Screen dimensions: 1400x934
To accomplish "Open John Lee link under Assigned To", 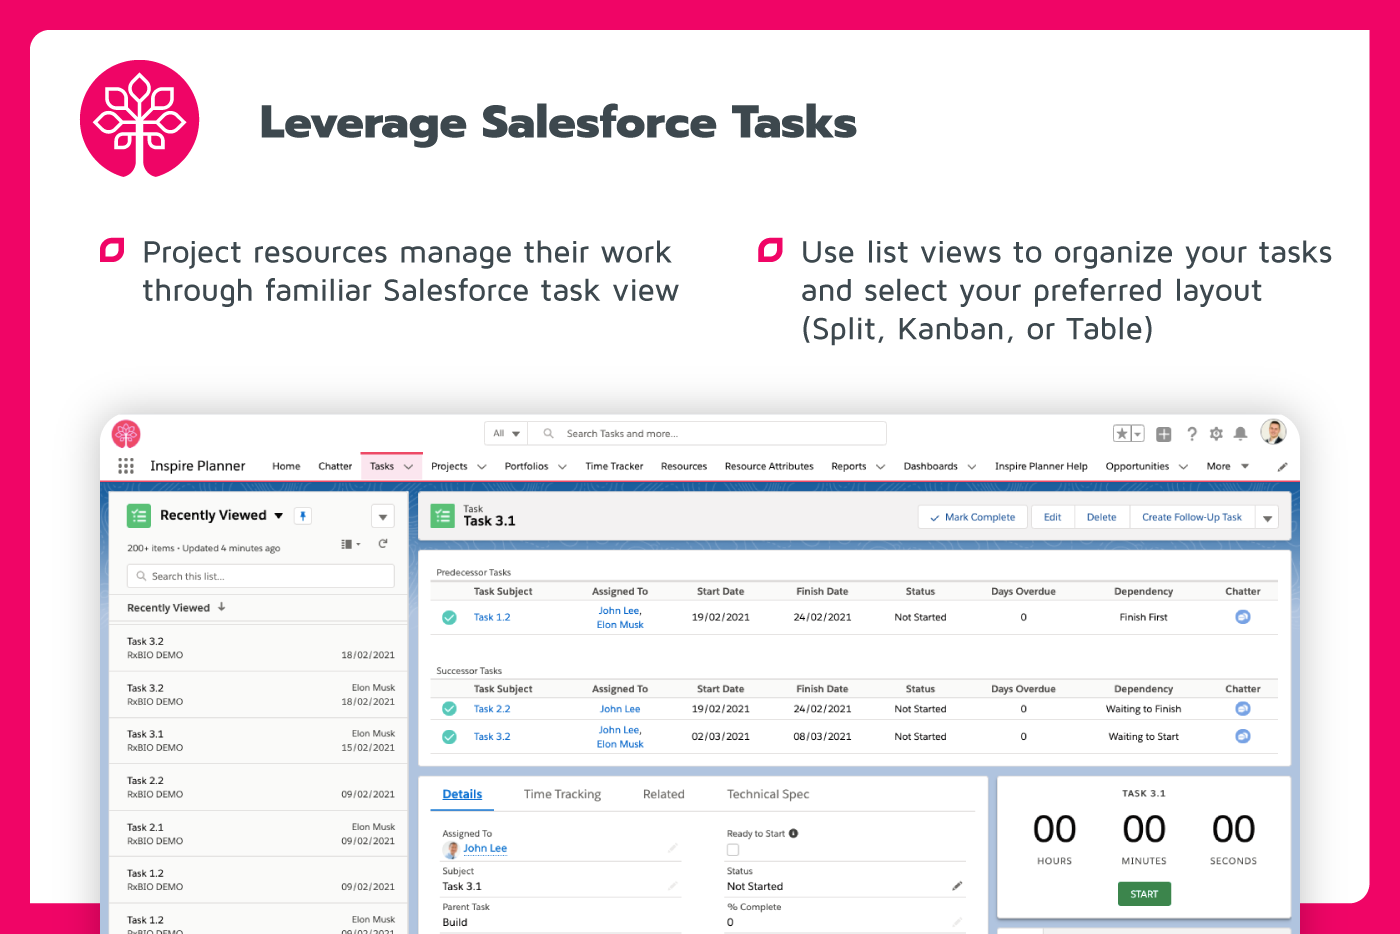I will [x=485, y=848].
